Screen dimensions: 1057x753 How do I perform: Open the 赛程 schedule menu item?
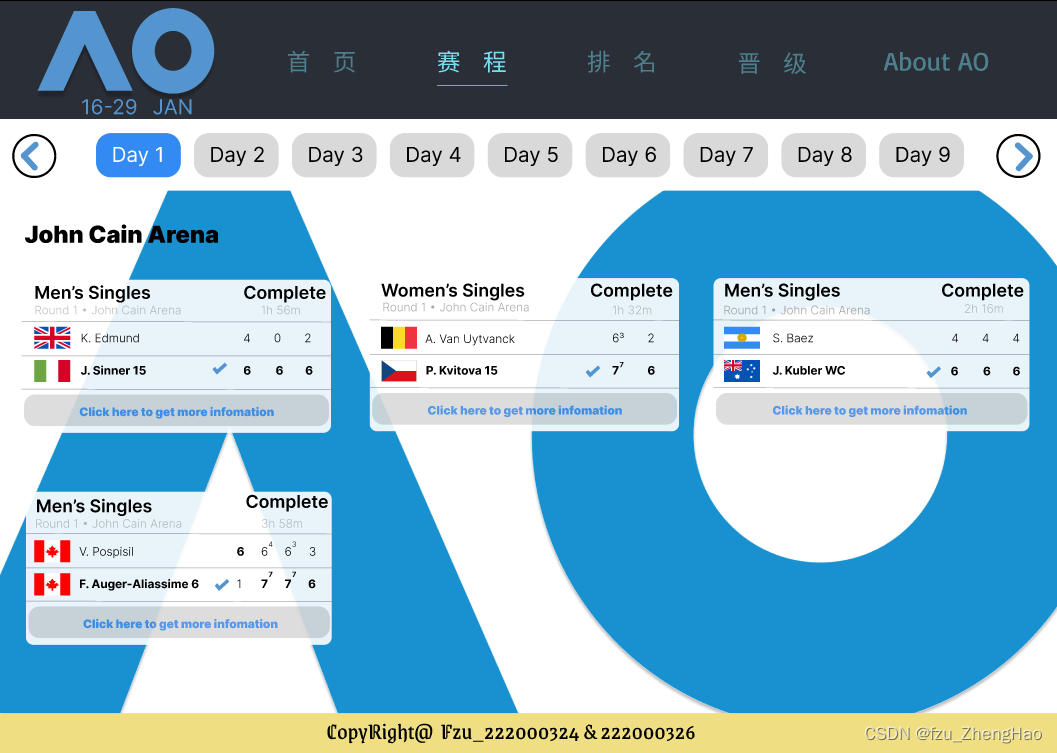point(472,62)
